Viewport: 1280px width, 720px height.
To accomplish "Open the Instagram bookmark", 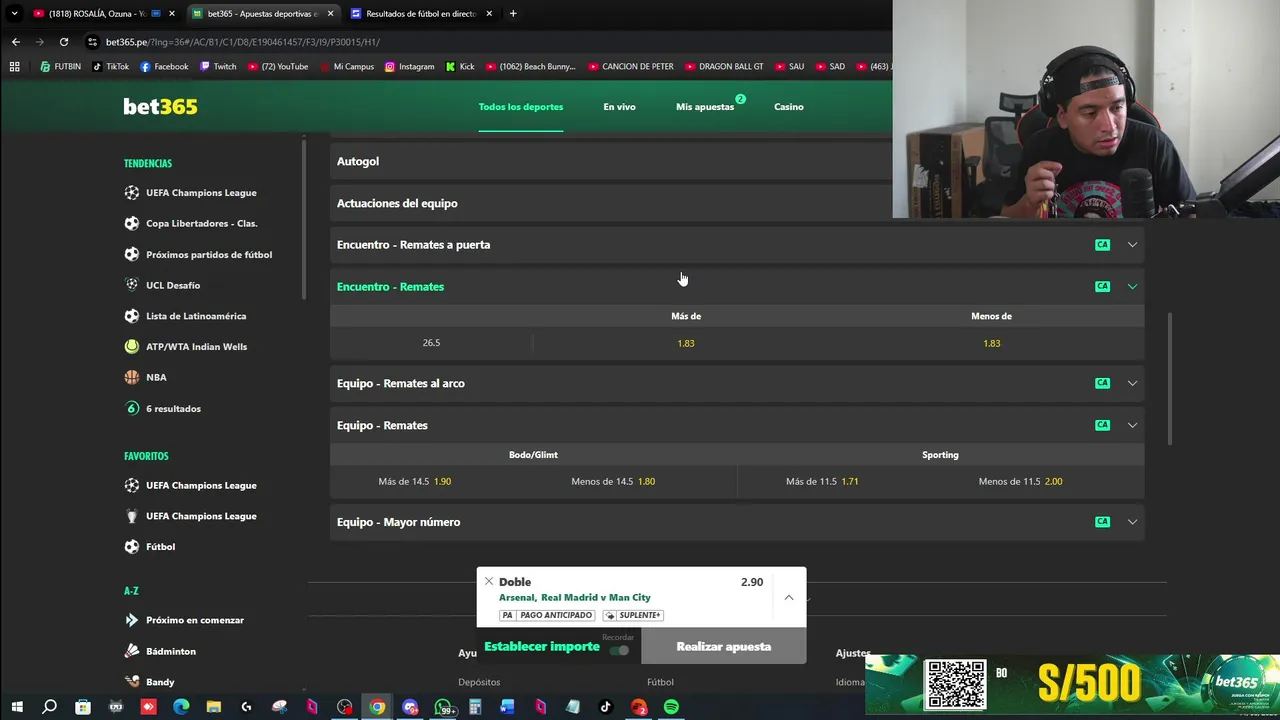I will (x=409, y=66).
